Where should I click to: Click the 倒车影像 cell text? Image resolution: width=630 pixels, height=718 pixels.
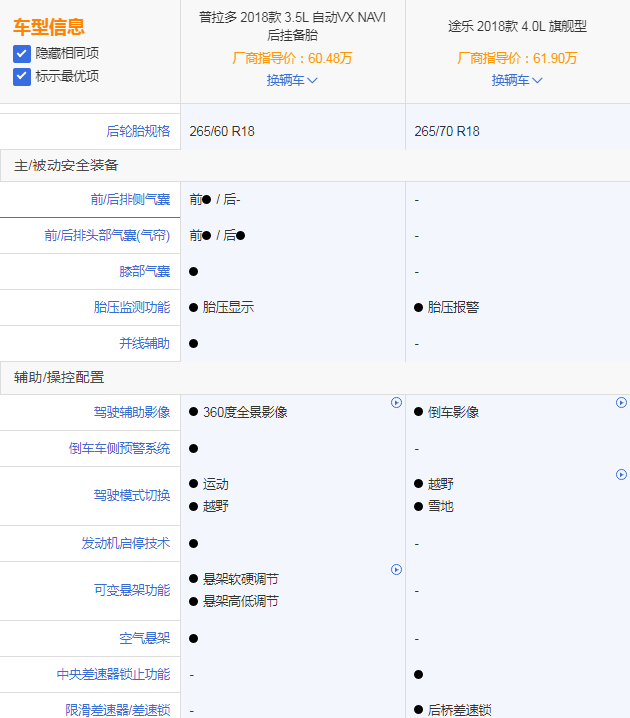453,412
